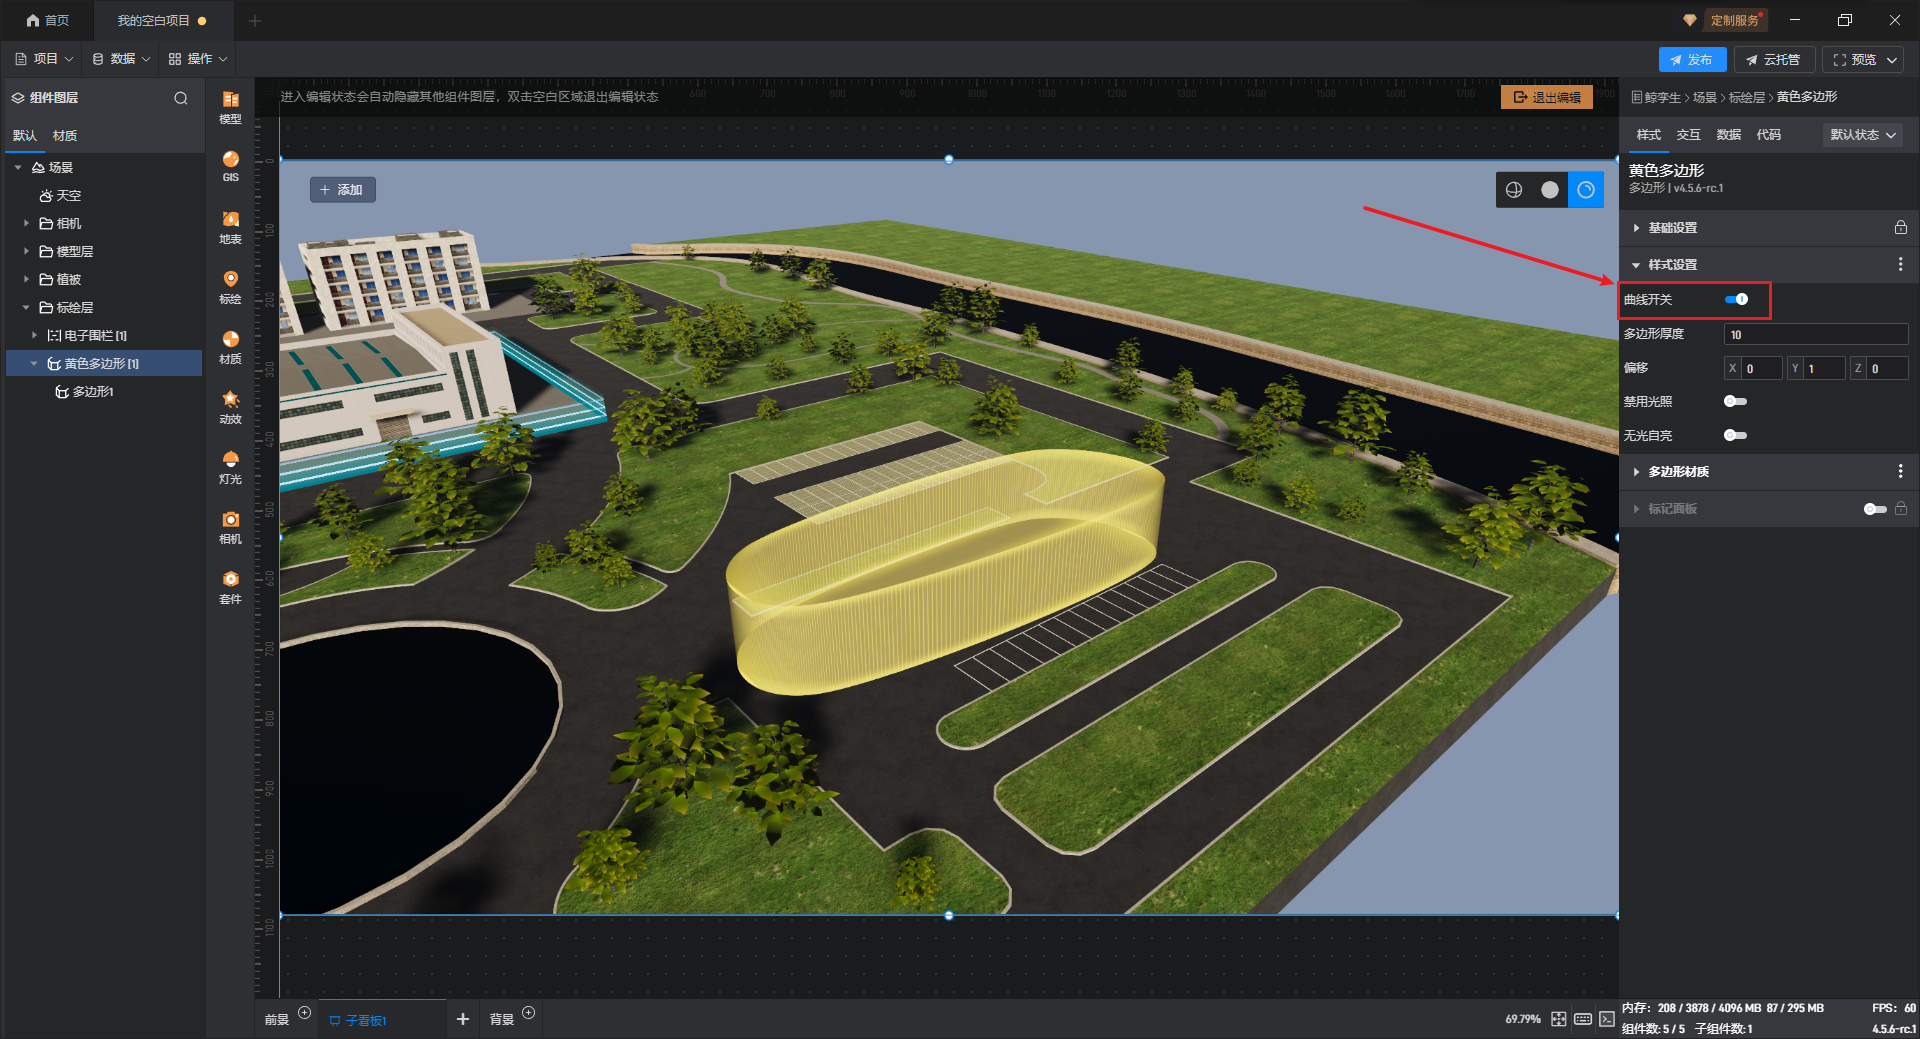Click the 退出编辑 button
This screenshot has width=1920, height=1039.
click(1546, 97)
